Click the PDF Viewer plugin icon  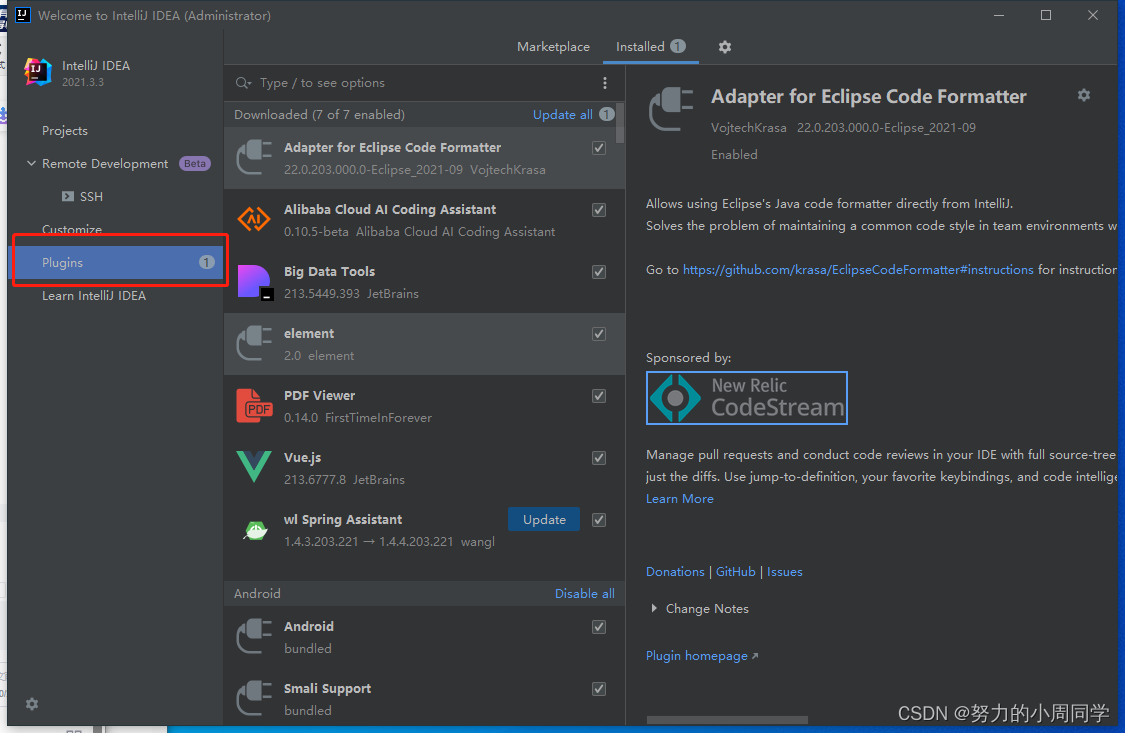(254, 406)
